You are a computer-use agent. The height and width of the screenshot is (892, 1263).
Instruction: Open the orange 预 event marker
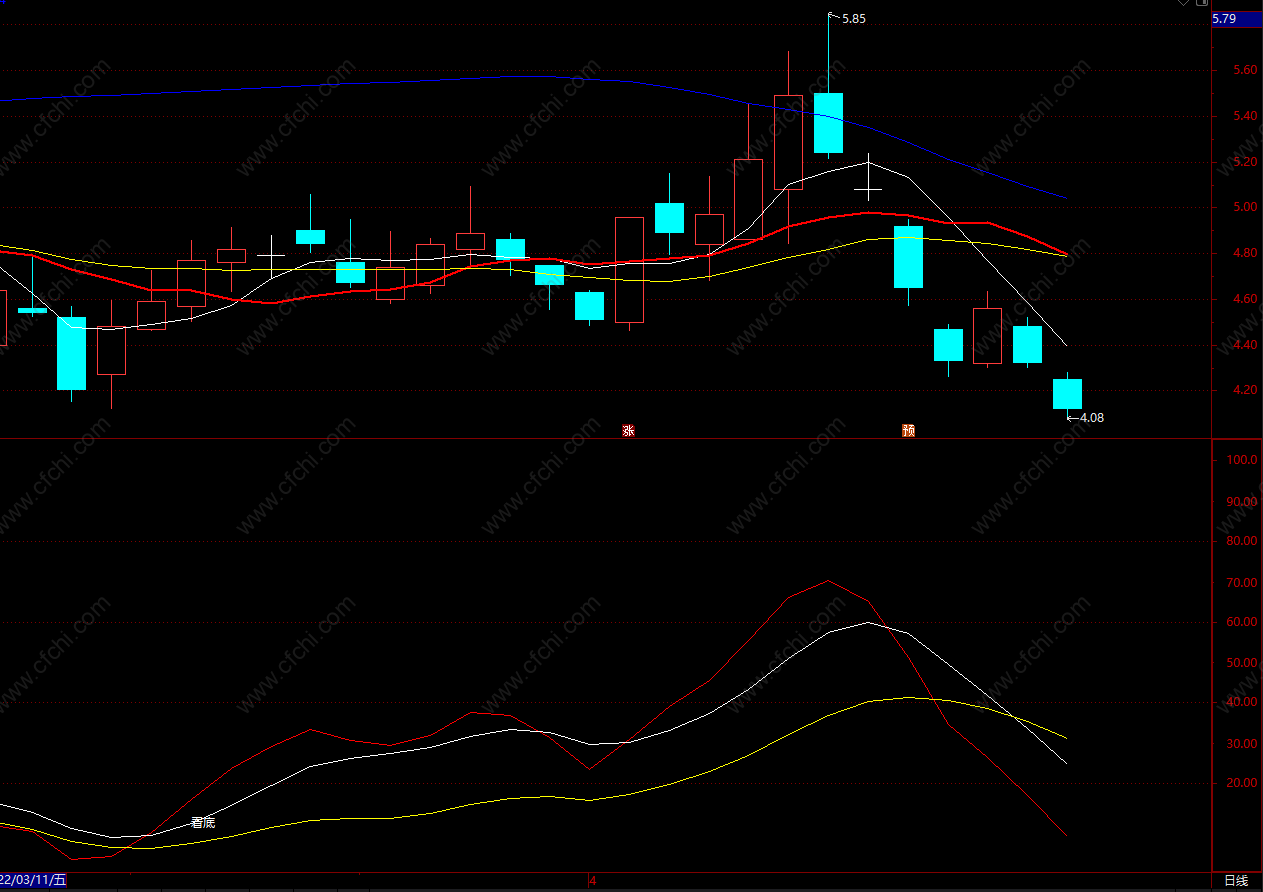pyautogui.click(x=908, y=431)
